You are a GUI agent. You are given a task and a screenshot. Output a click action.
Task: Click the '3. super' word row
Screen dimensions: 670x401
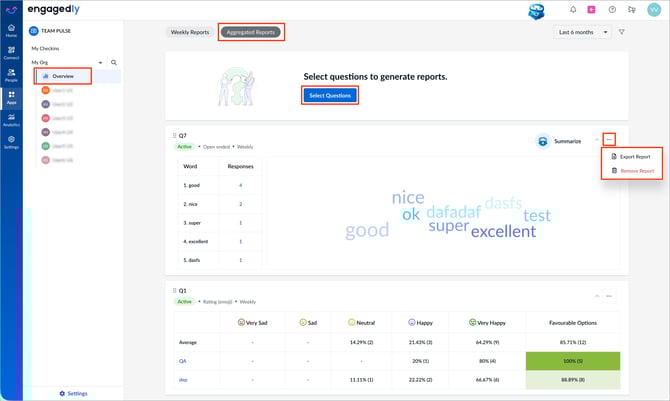click(192, 223)
